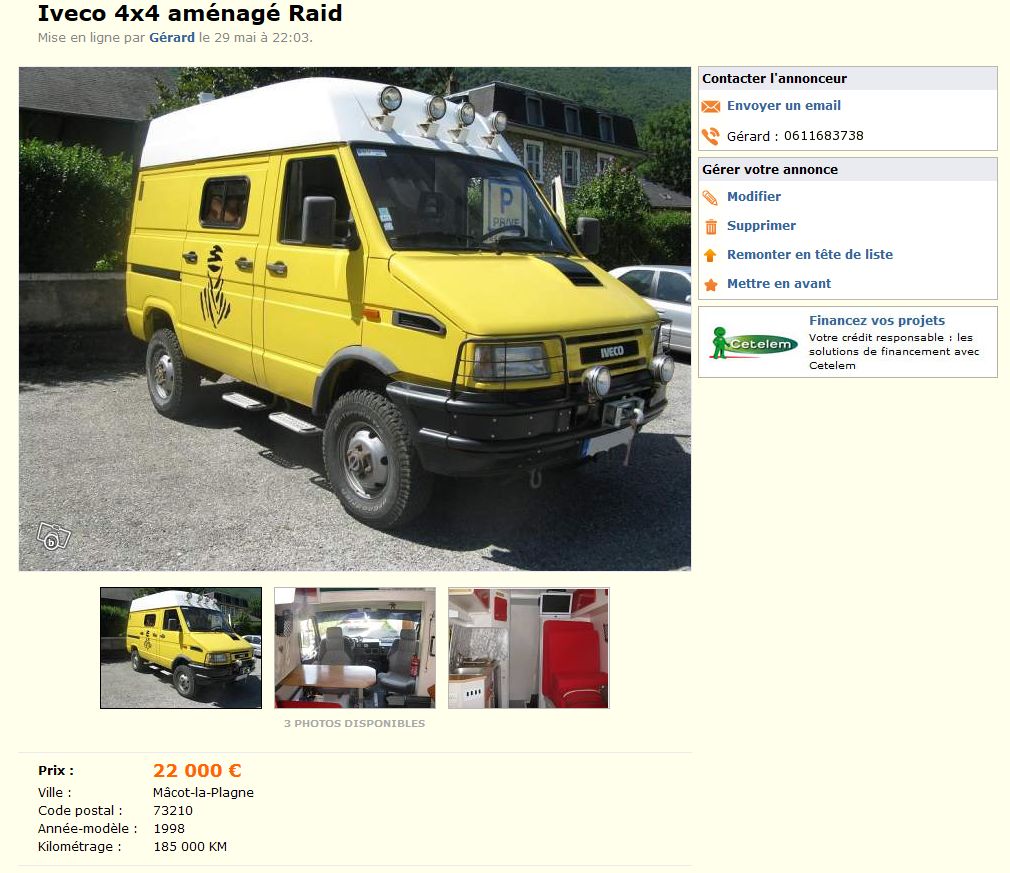Viewport: 1010px width, 873px height.
Task: Click the large yellow Iveco van photo
Action: tap(355, 319)
